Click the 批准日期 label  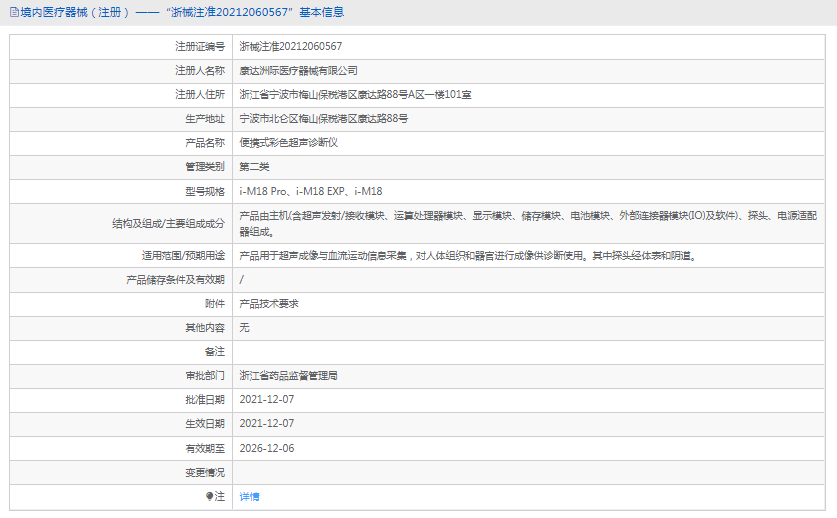(205, 399)
